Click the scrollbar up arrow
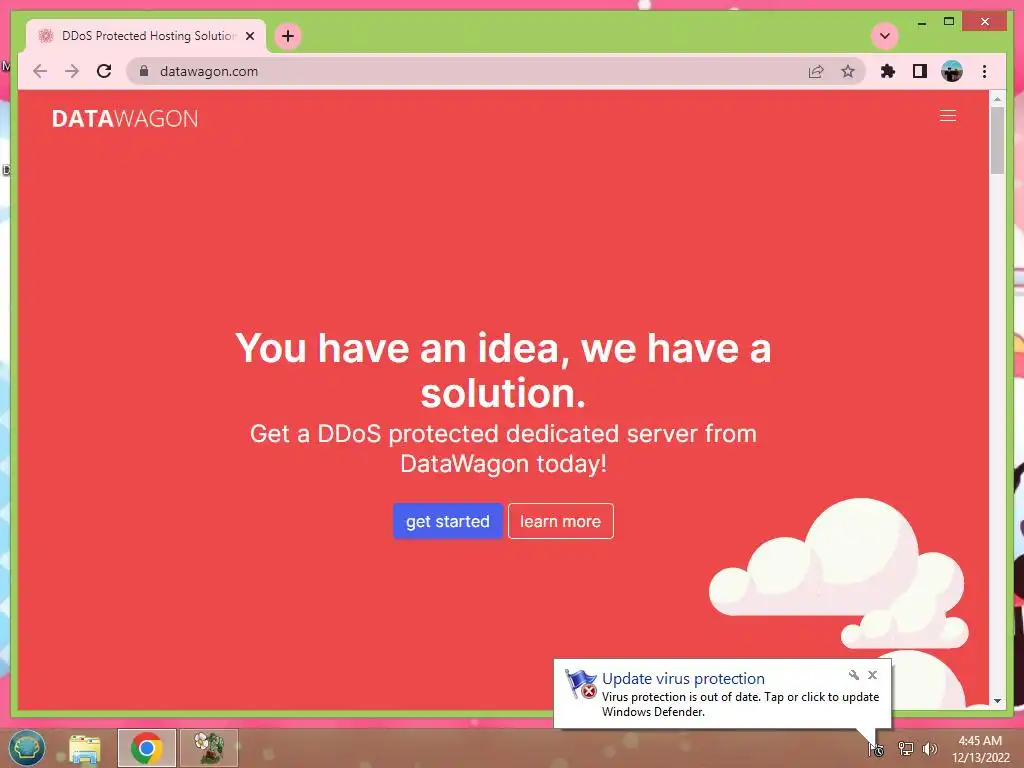Viewport: 1024px width, 768px height. coord(997,99)
